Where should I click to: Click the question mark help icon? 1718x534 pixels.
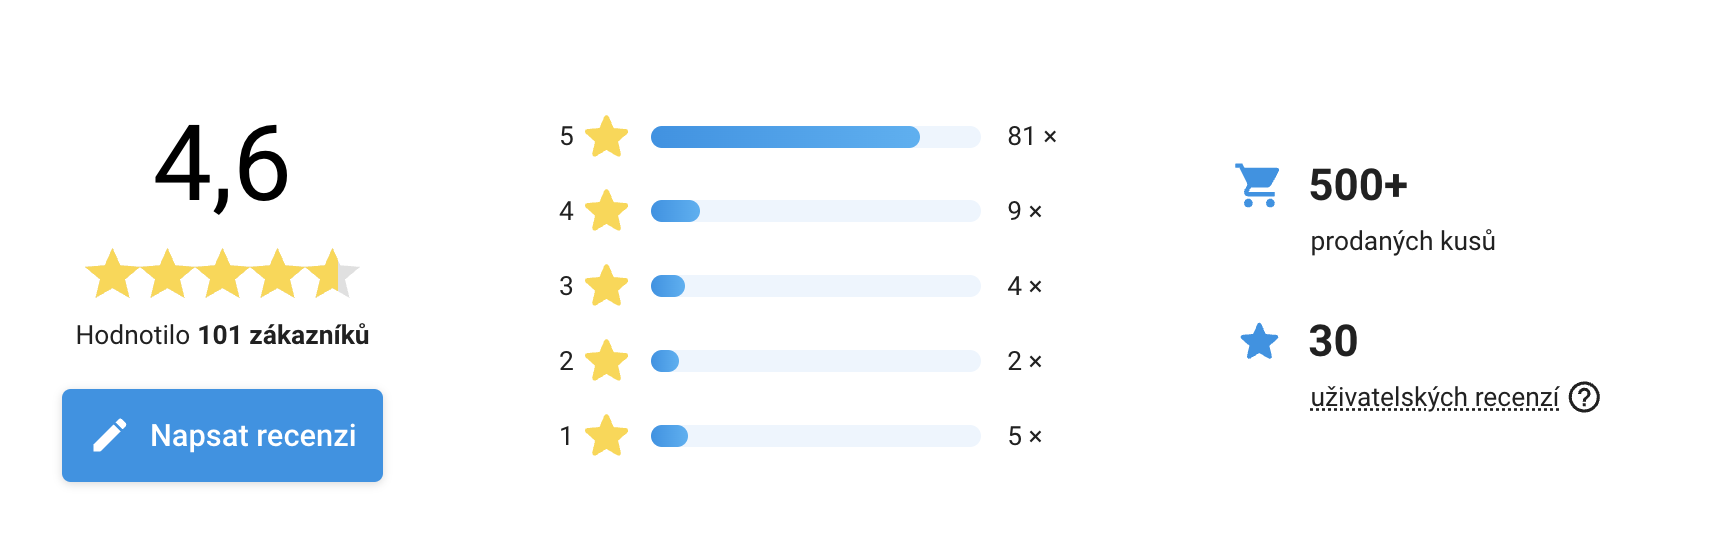(1584, 397)
